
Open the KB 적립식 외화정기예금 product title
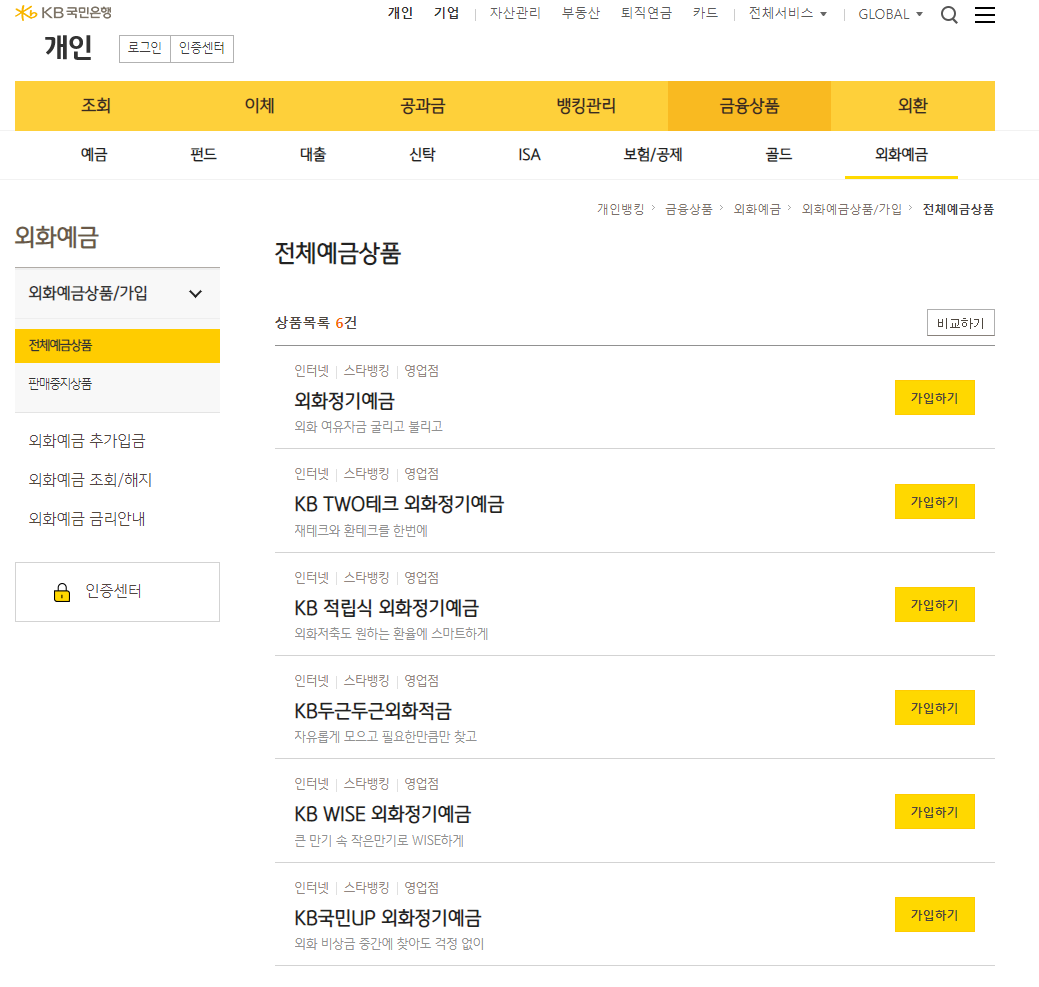386,607
